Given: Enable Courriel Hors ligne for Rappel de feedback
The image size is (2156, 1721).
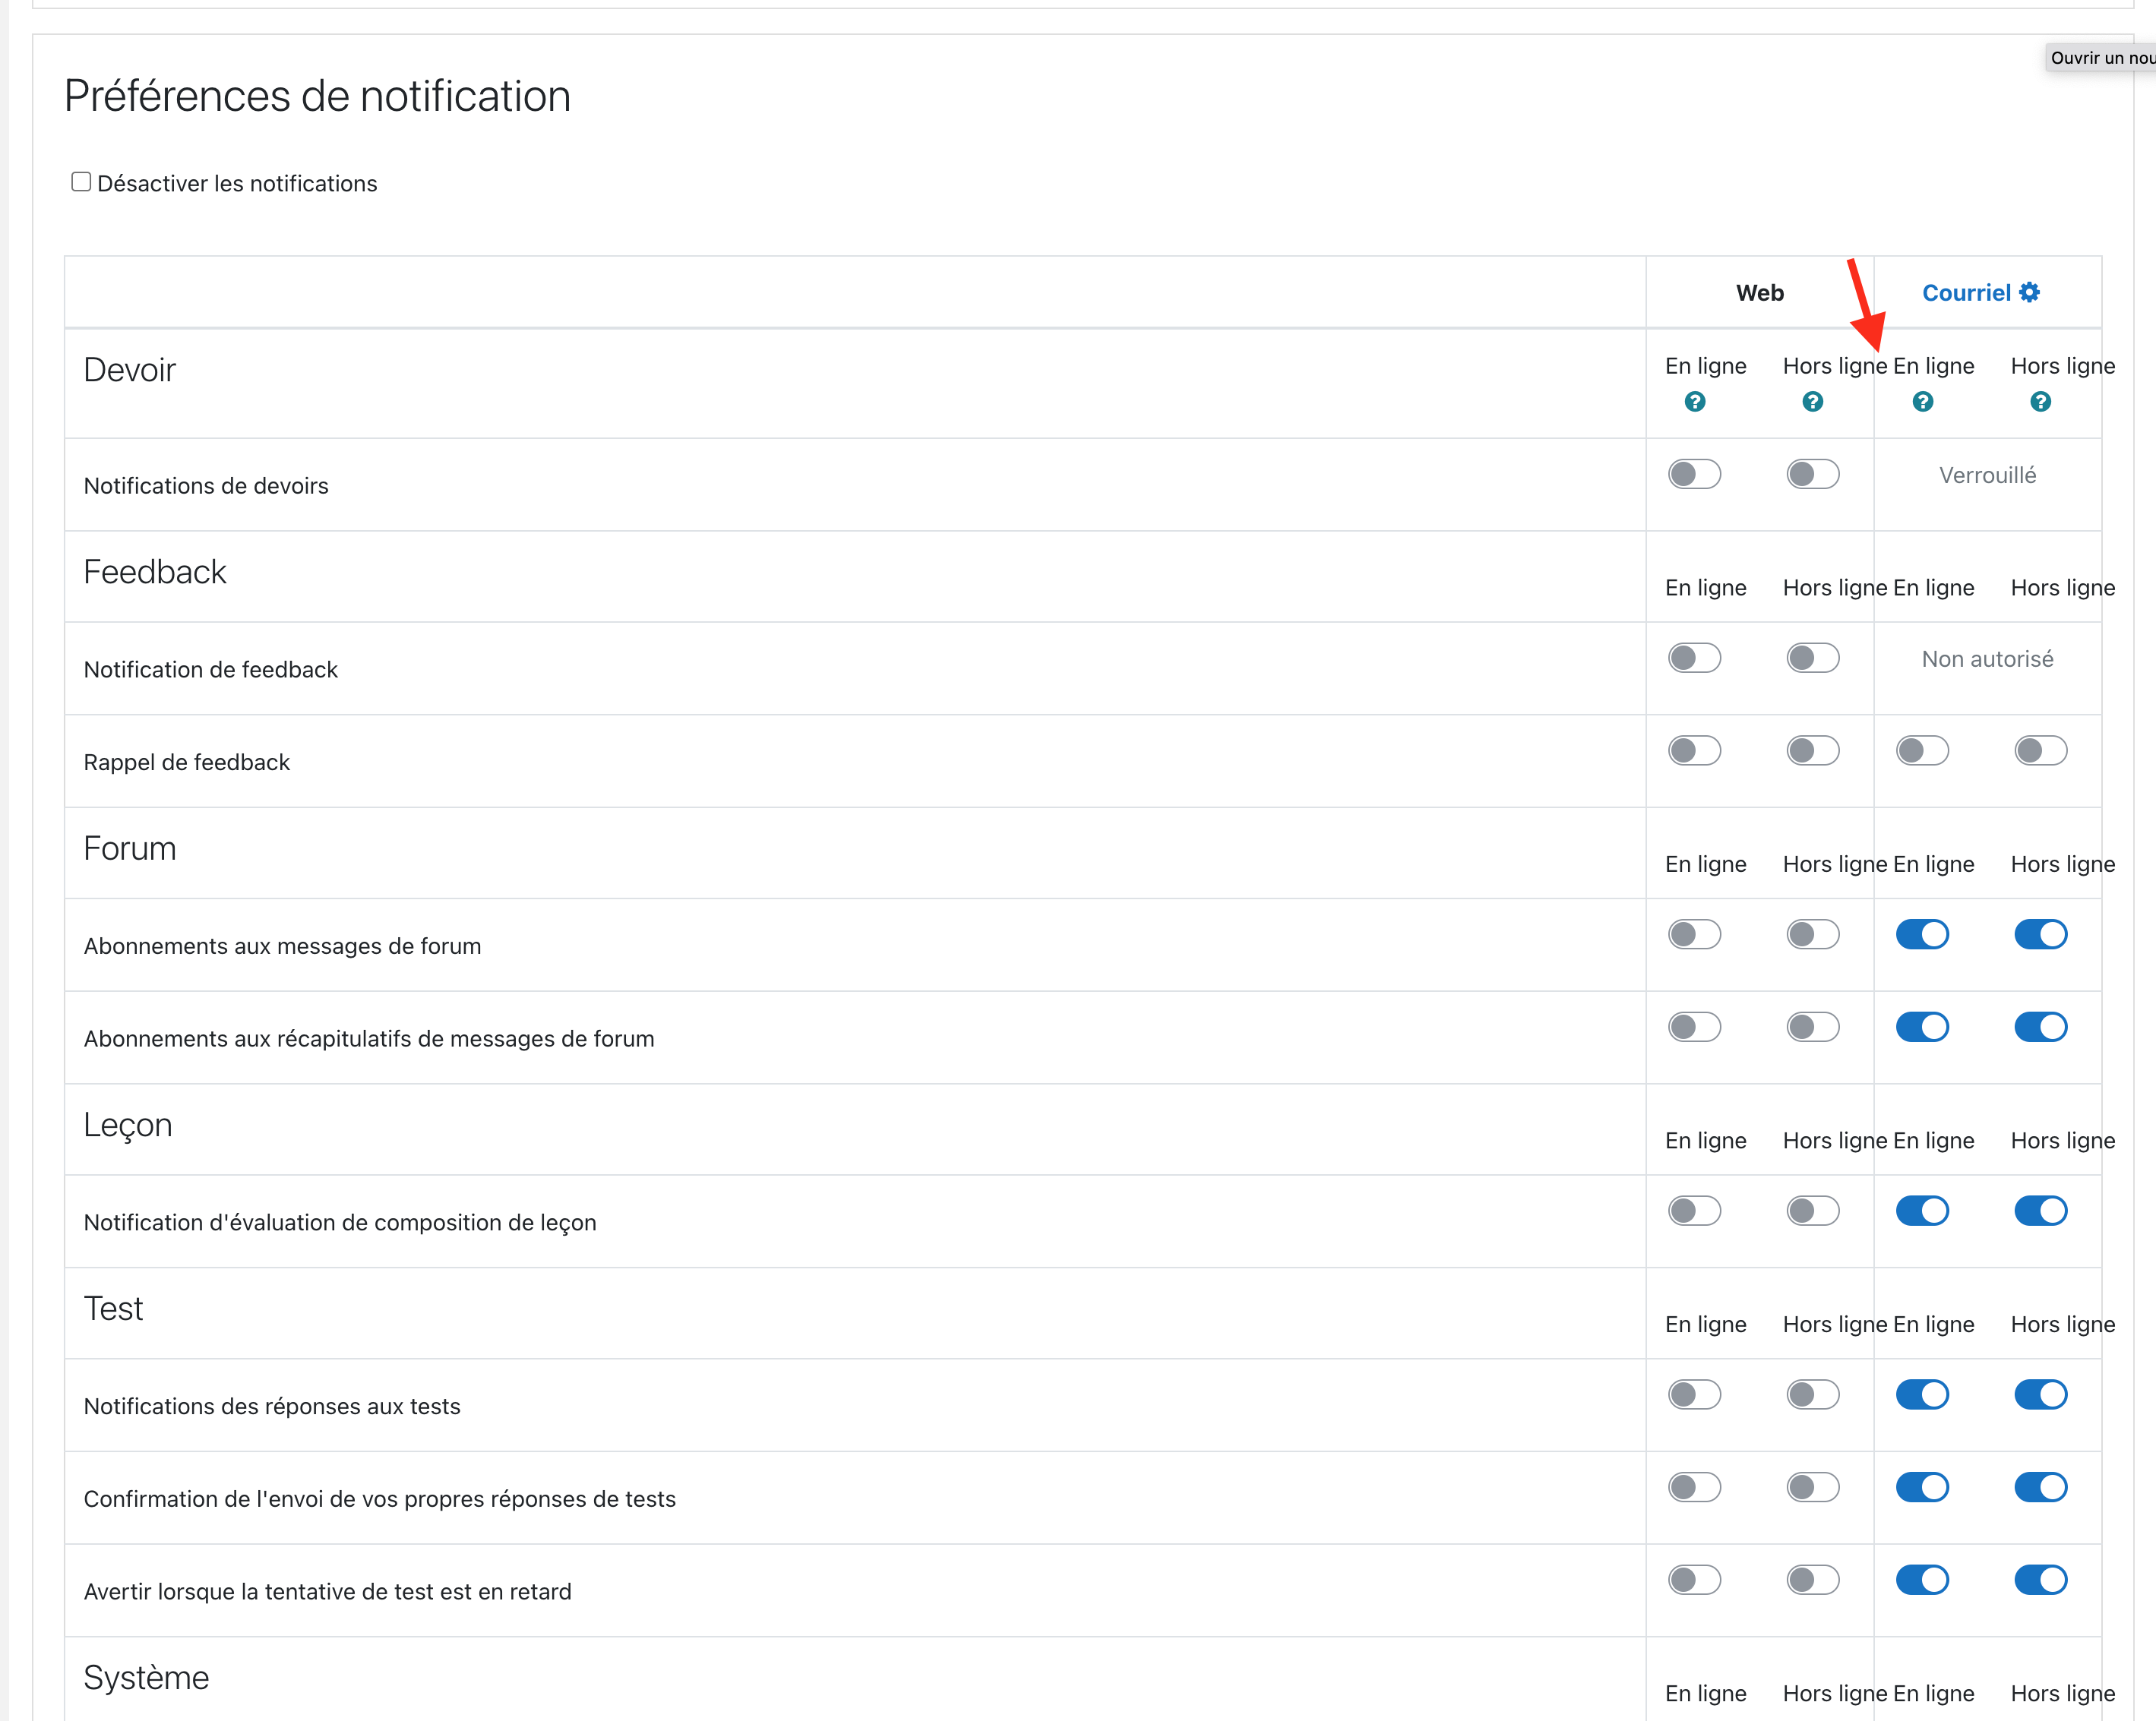Looking at the screenshot, I should tap(2041, 750).
